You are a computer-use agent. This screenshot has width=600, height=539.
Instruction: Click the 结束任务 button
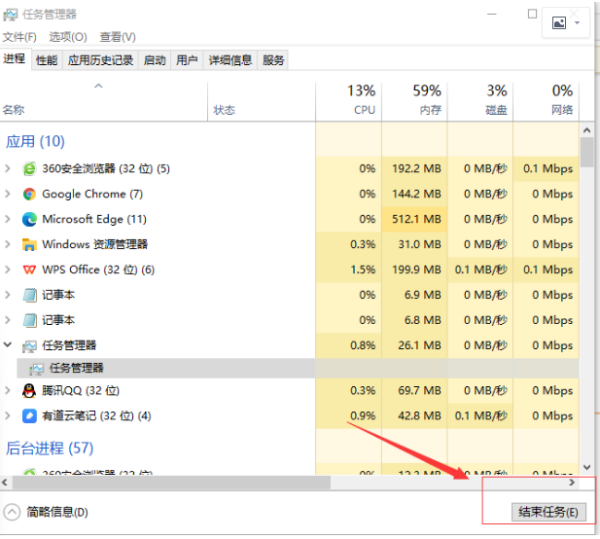click(x=547, y=512)
